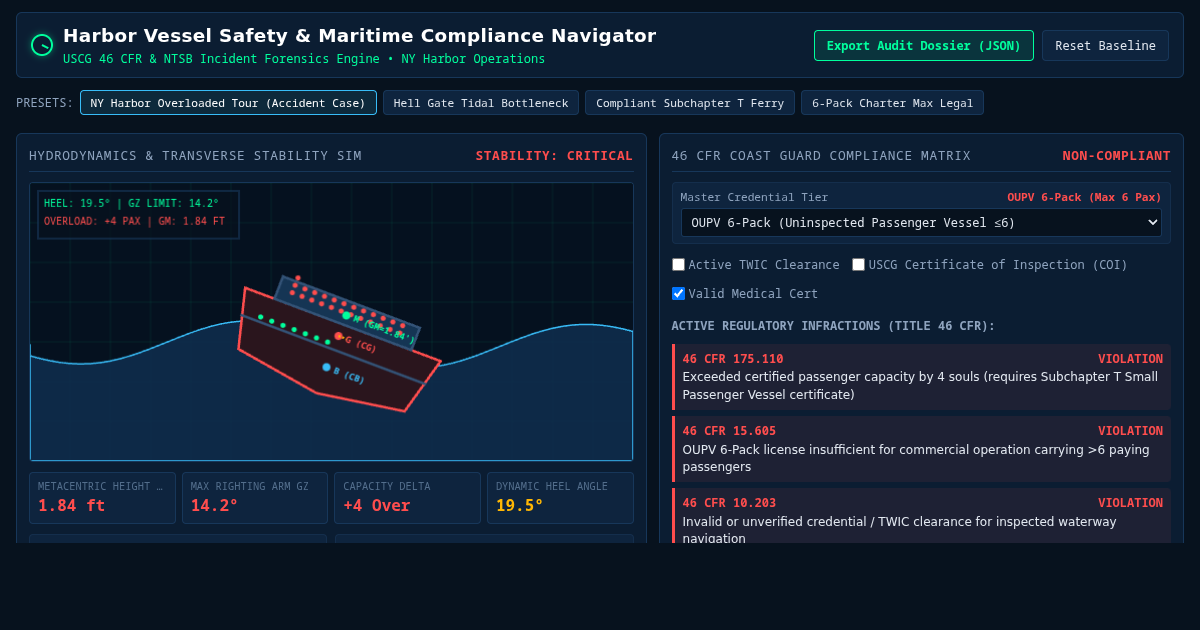Click the Active Regulatory Infractions heading
Image resolution: width=1200 pixels, height=630 pixels.
coord(833,326)
